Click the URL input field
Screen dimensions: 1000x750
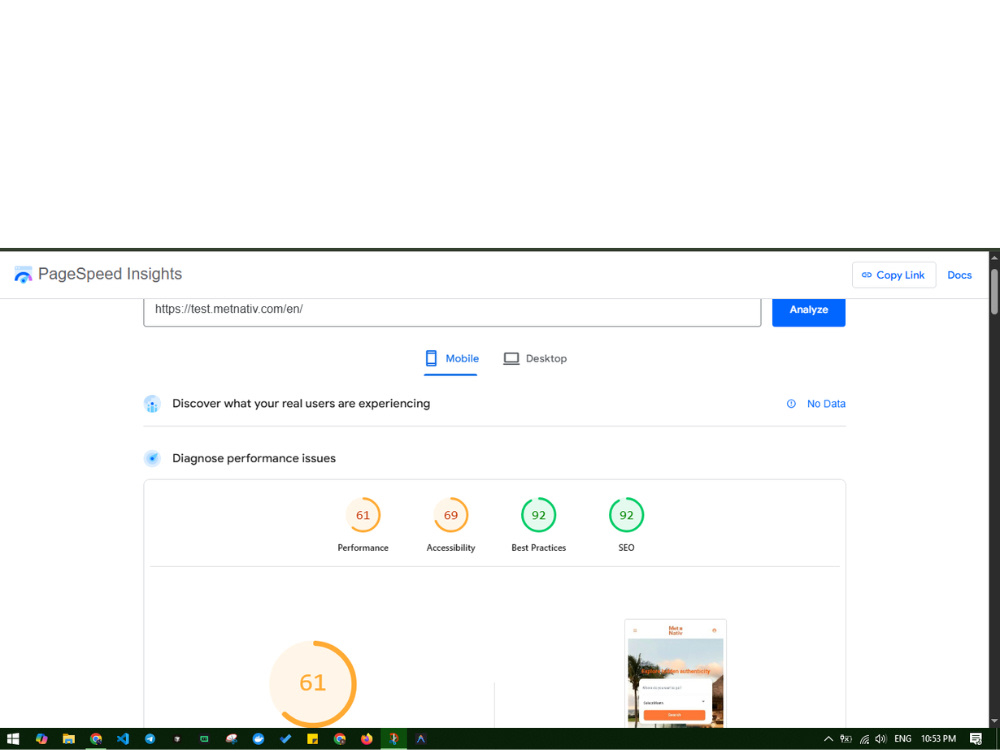click(452, 312)
